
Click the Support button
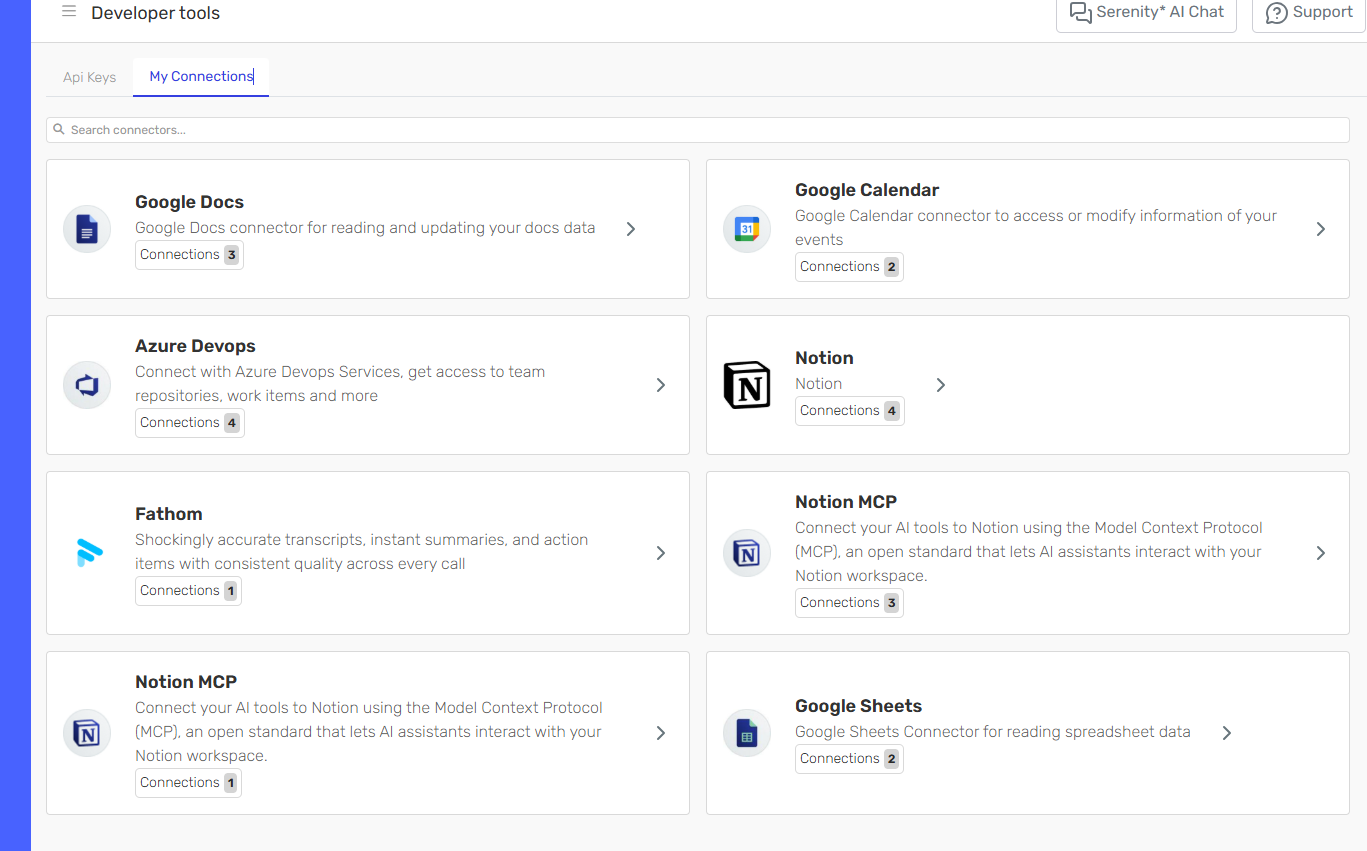tap(1308, 13)
